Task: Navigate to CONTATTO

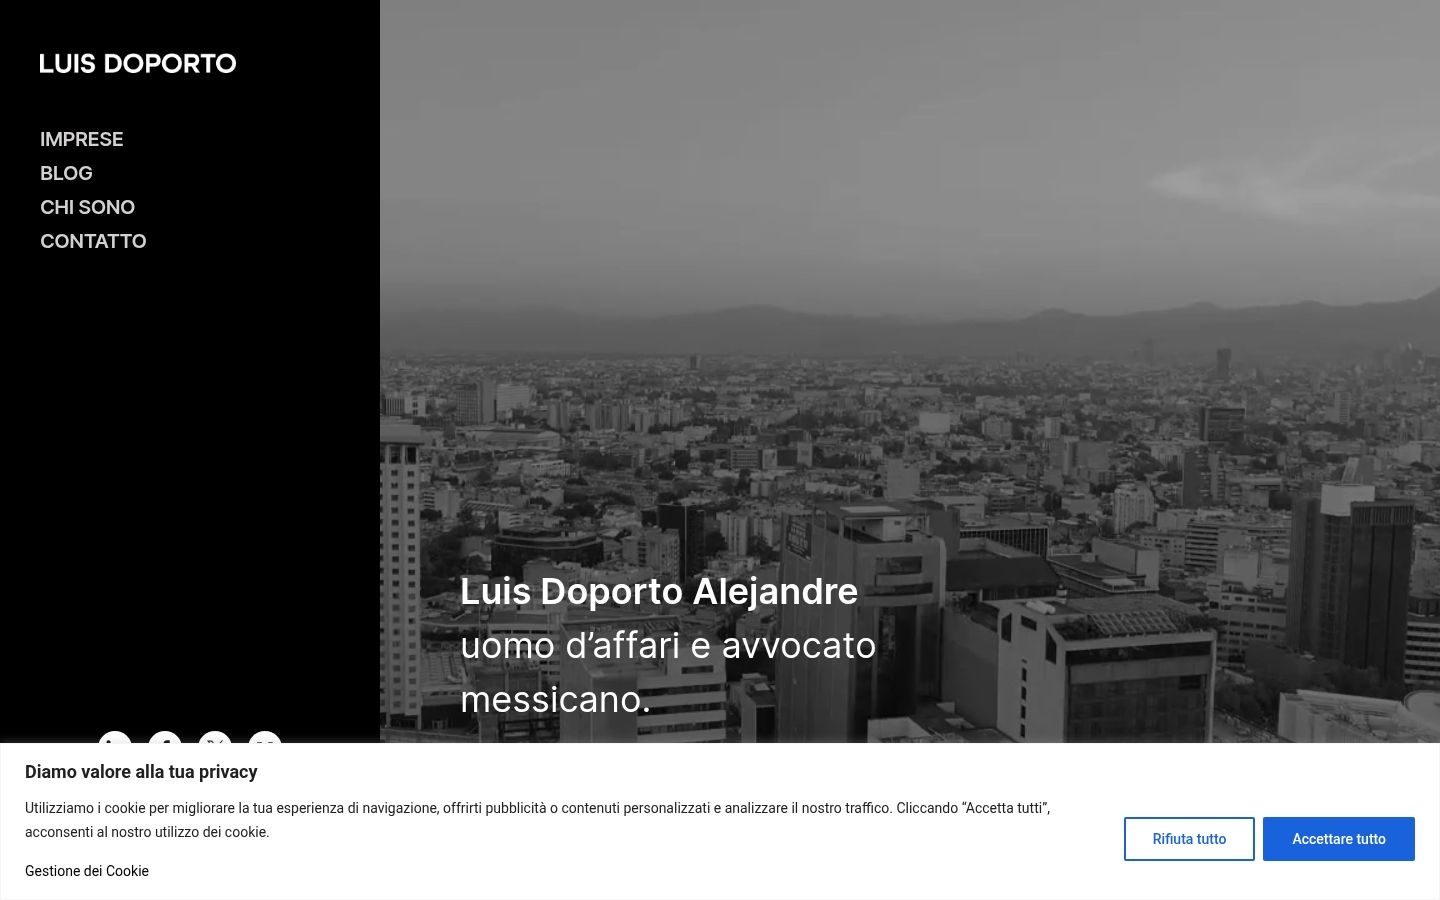Action: 93,241
